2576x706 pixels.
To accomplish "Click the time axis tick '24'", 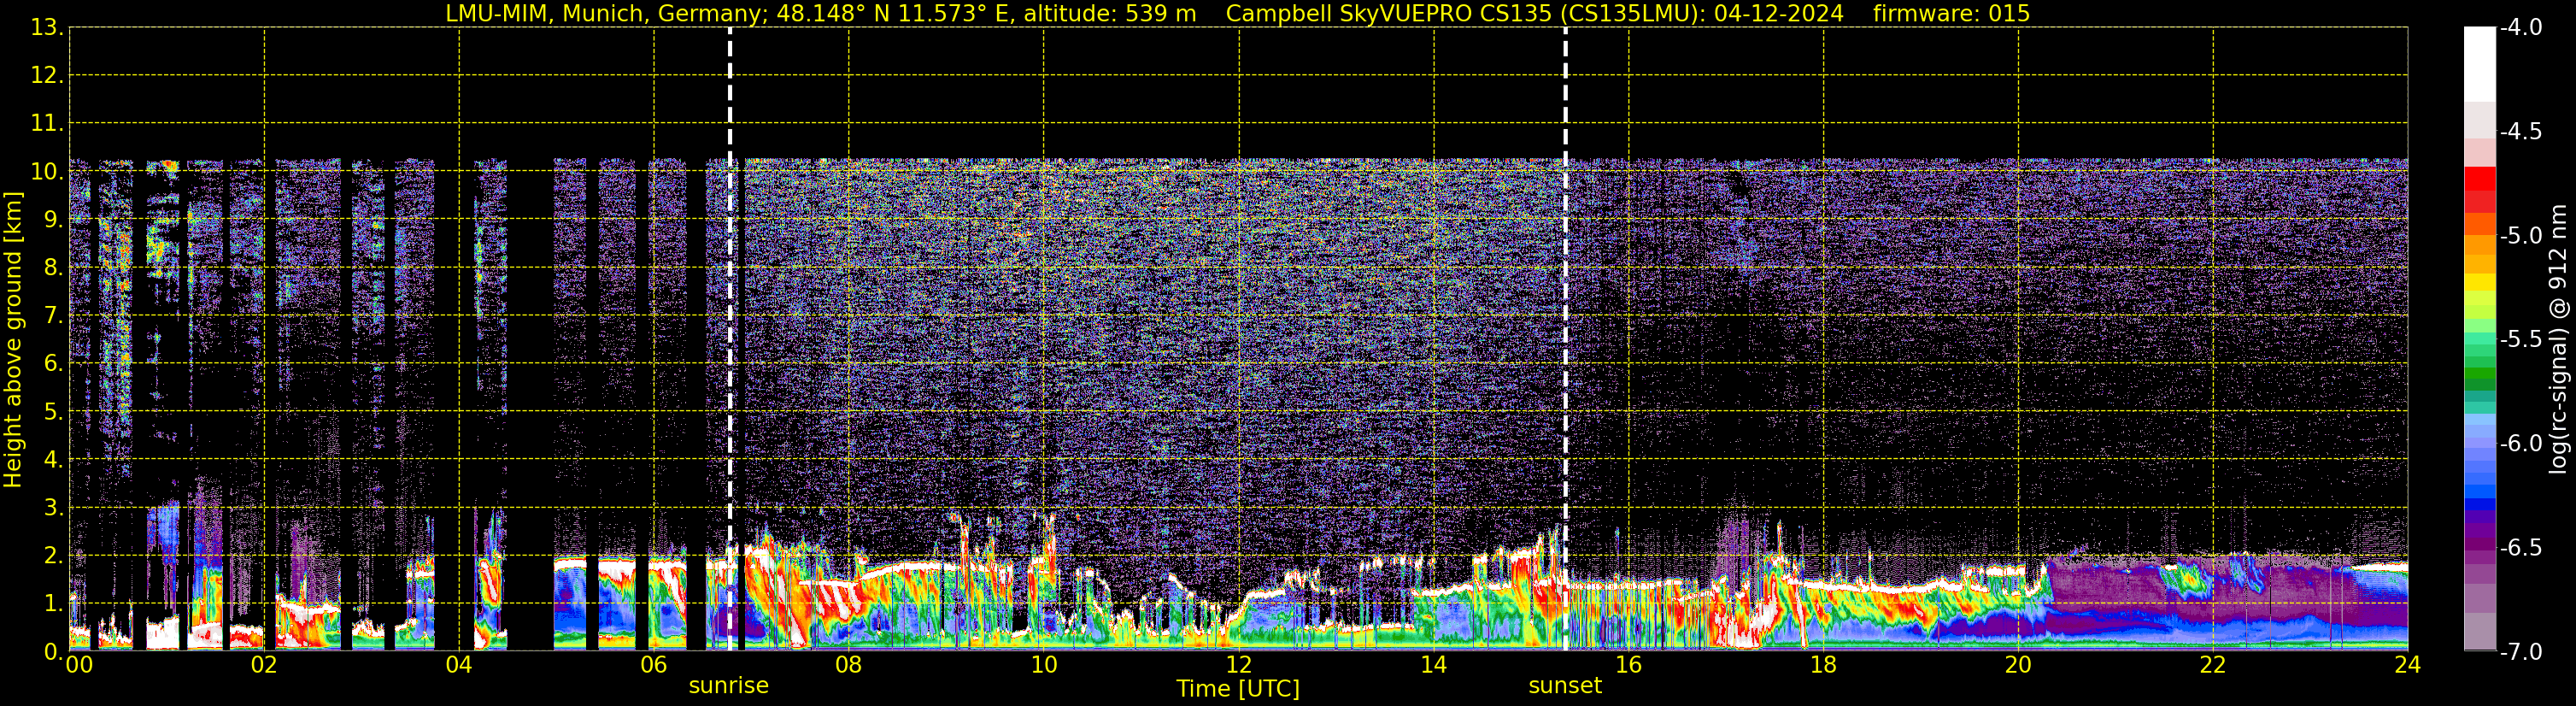I will click(2407, 665).
